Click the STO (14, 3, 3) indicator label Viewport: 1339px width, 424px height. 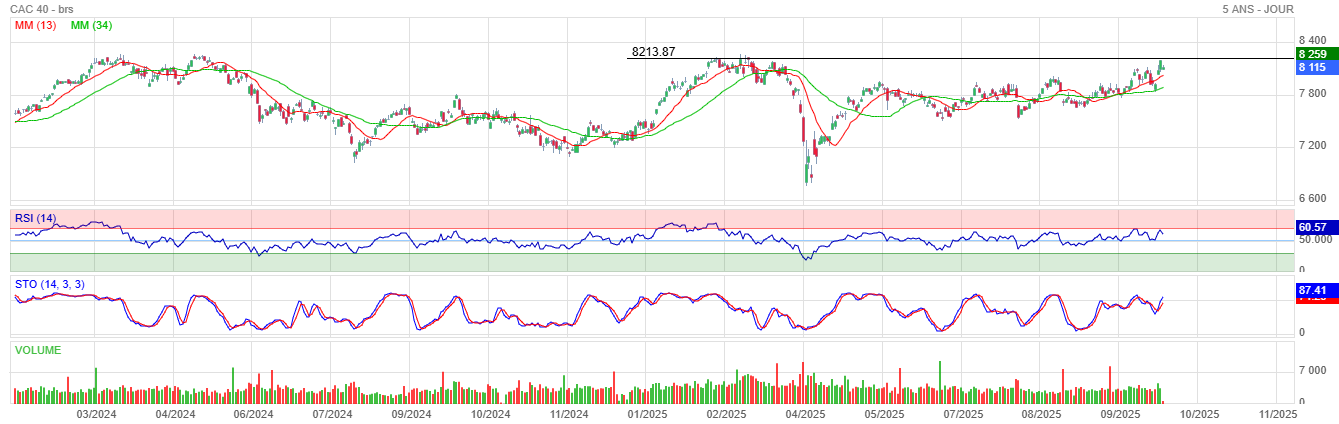point(49,284)
